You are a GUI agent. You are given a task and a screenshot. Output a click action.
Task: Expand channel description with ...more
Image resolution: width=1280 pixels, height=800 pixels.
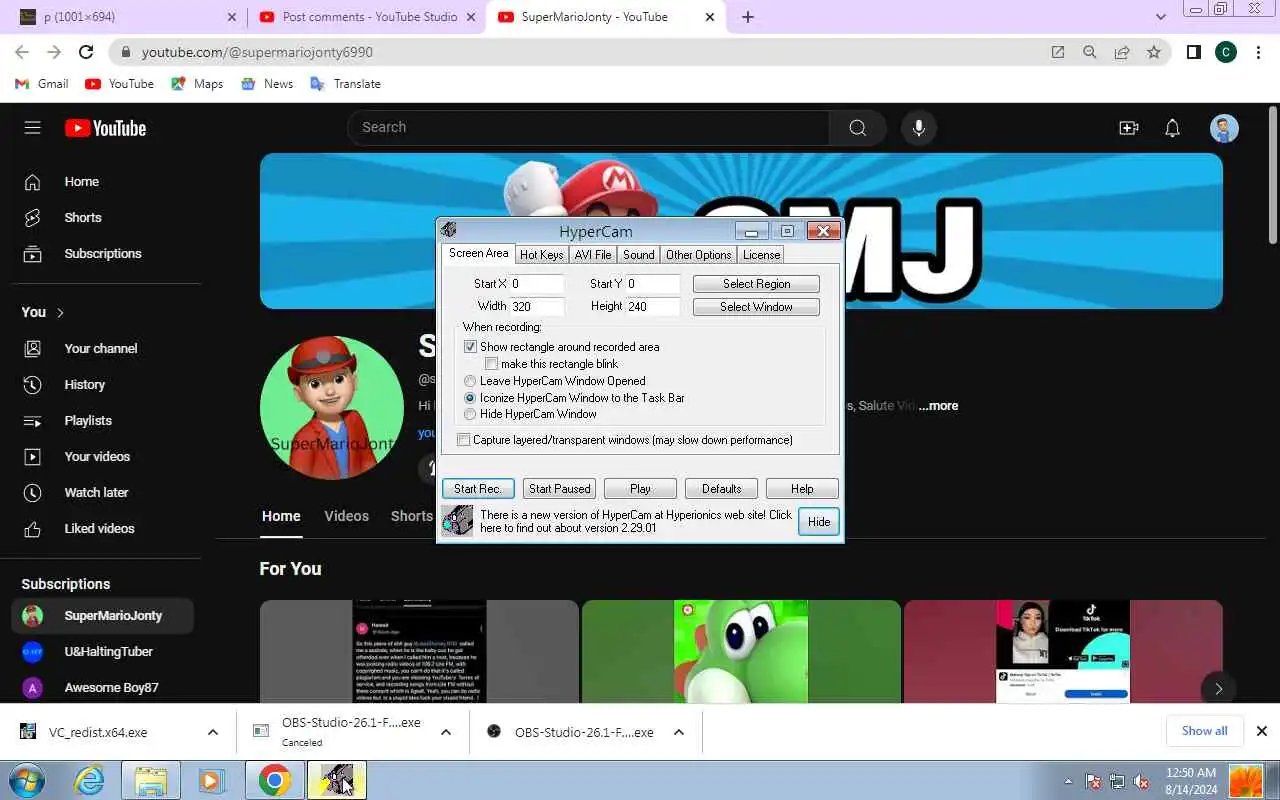click(x=938, y=406)
